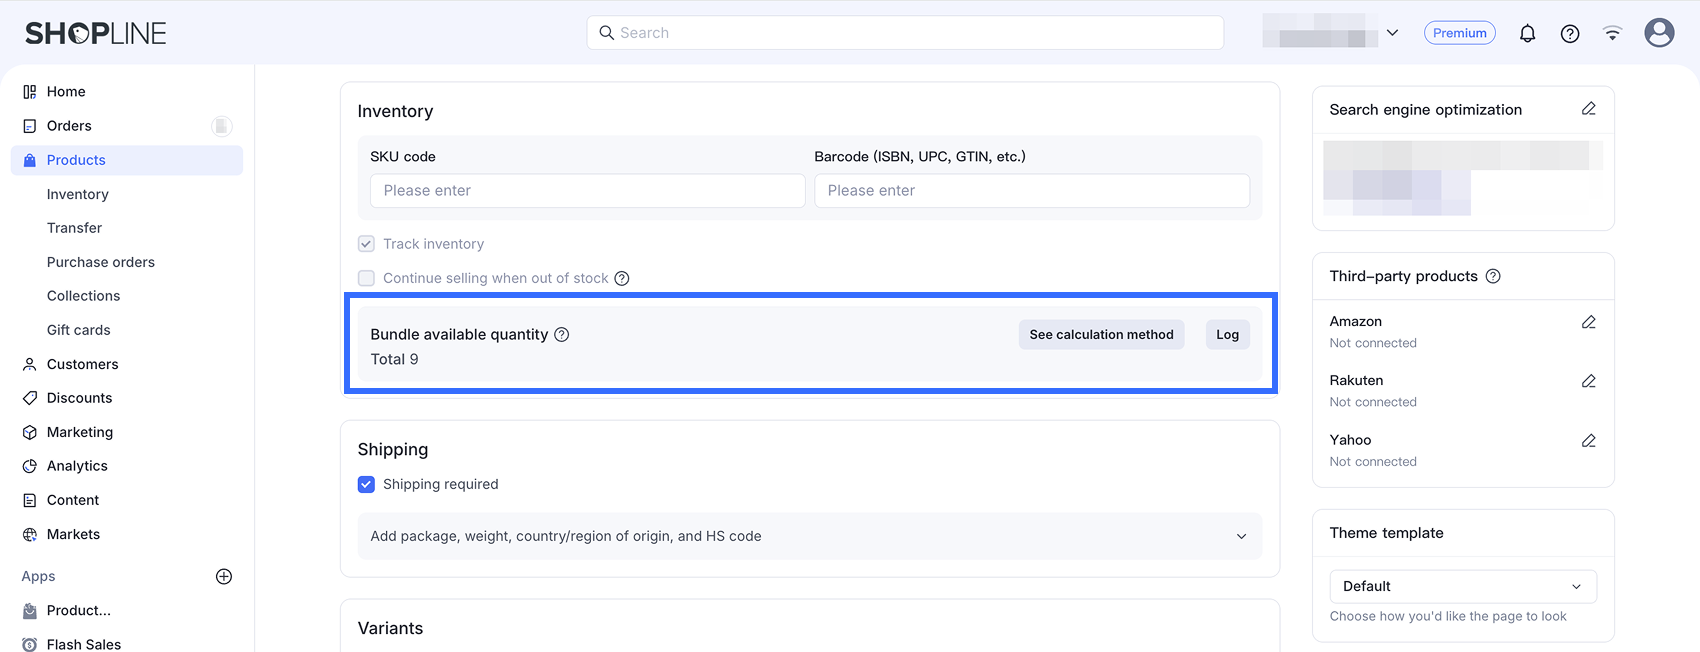Edit the Amazon third-party connection
This screenshot has height=652, width=1700.
pos(1588,322)
